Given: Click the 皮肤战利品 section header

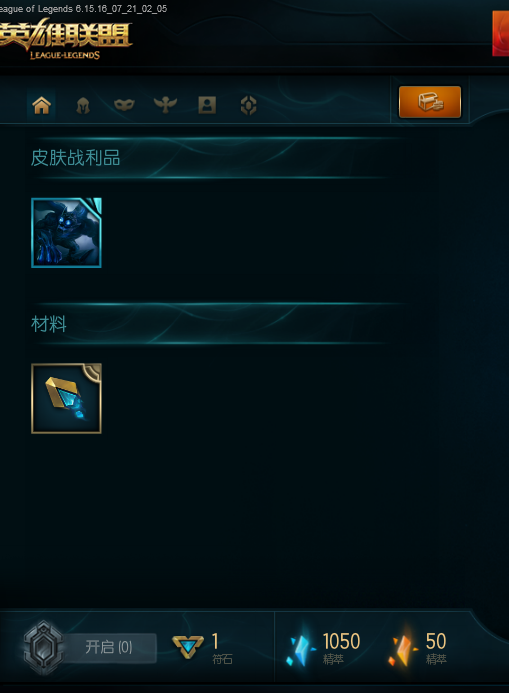Looking at the screenshot, I should 76,158.
